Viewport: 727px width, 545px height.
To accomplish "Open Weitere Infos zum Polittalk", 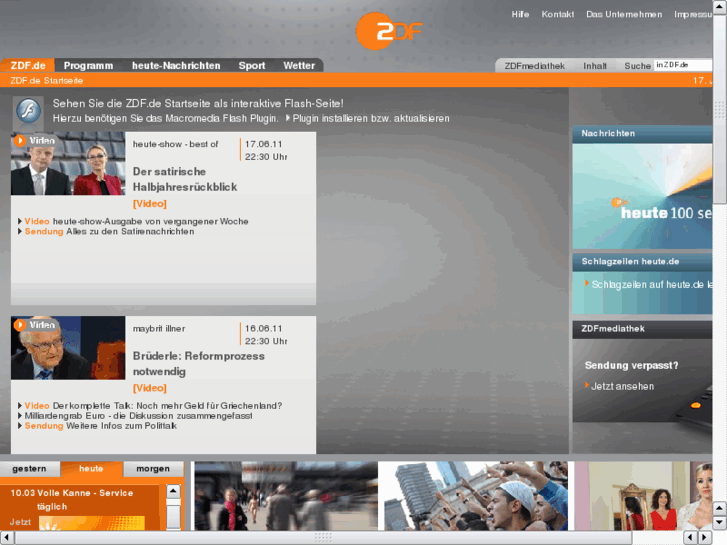I will tap(121, 426).
